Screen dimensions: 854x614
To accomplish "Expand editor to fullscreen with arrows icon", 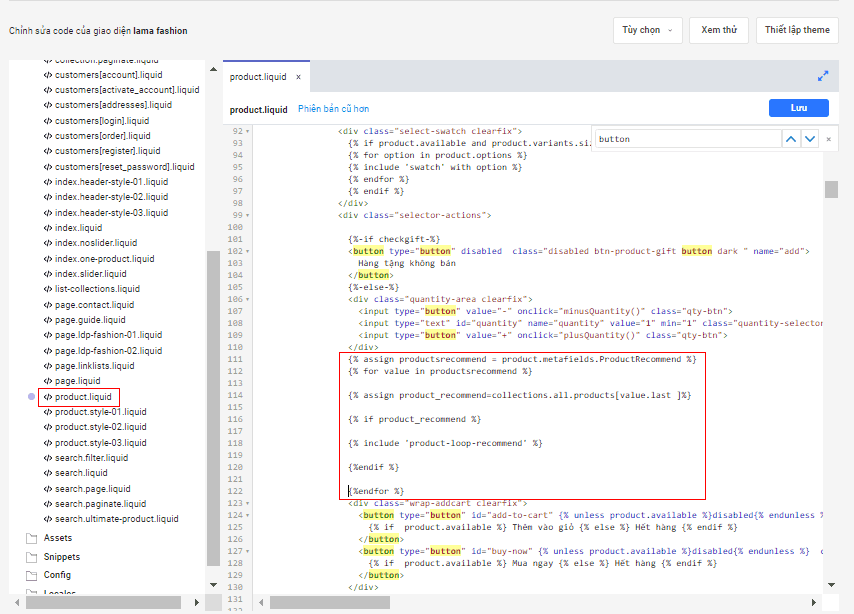I will click(x=823, y=76).
